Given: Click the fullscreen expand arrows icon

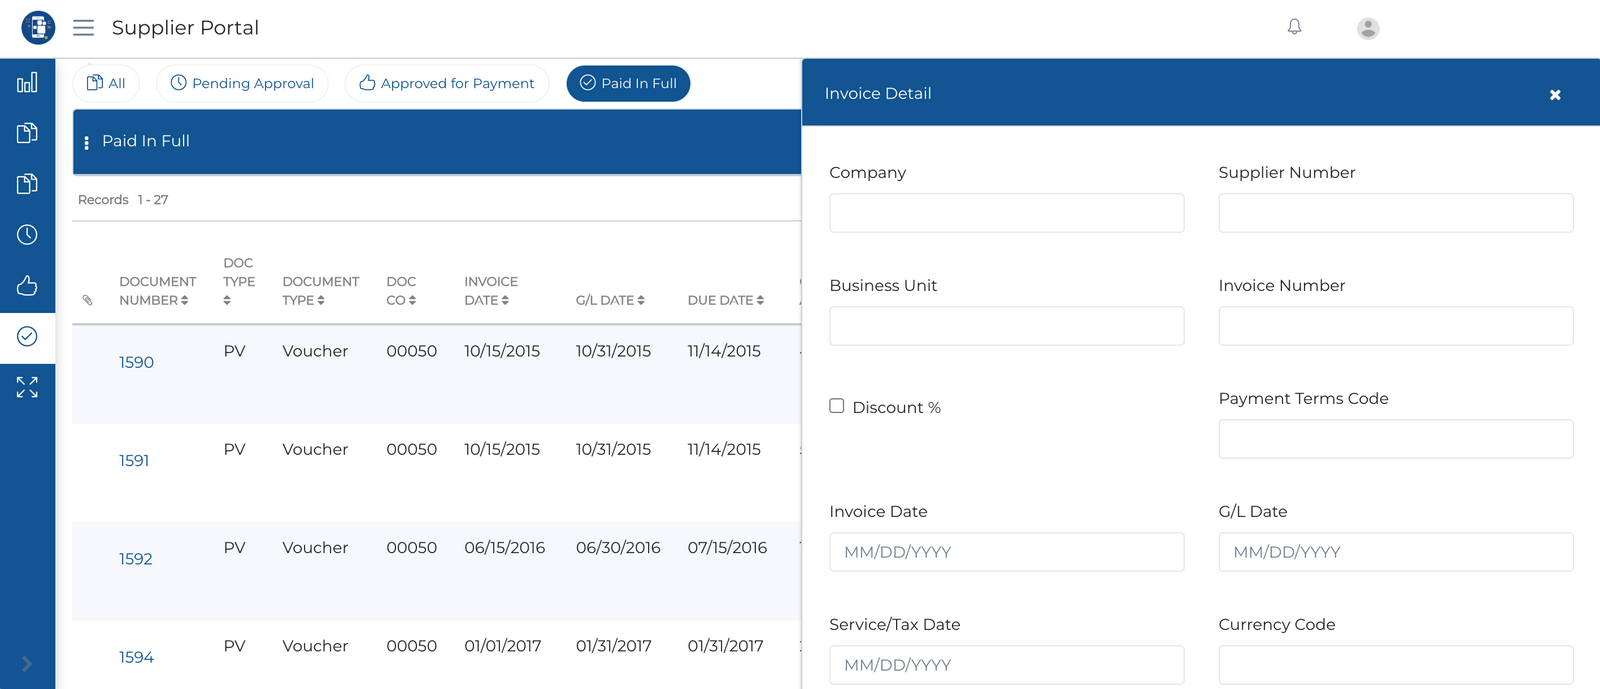Looking at the screenshot, I should [27, 388].
